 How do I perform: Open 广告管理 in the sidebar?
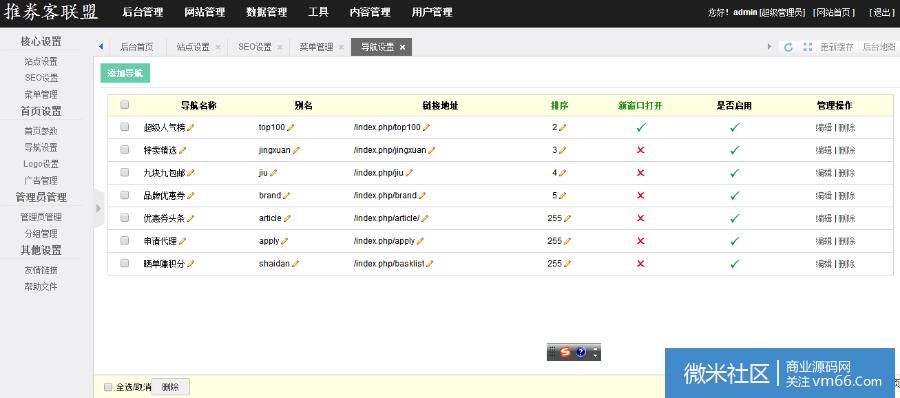click(x=41, y=180)
